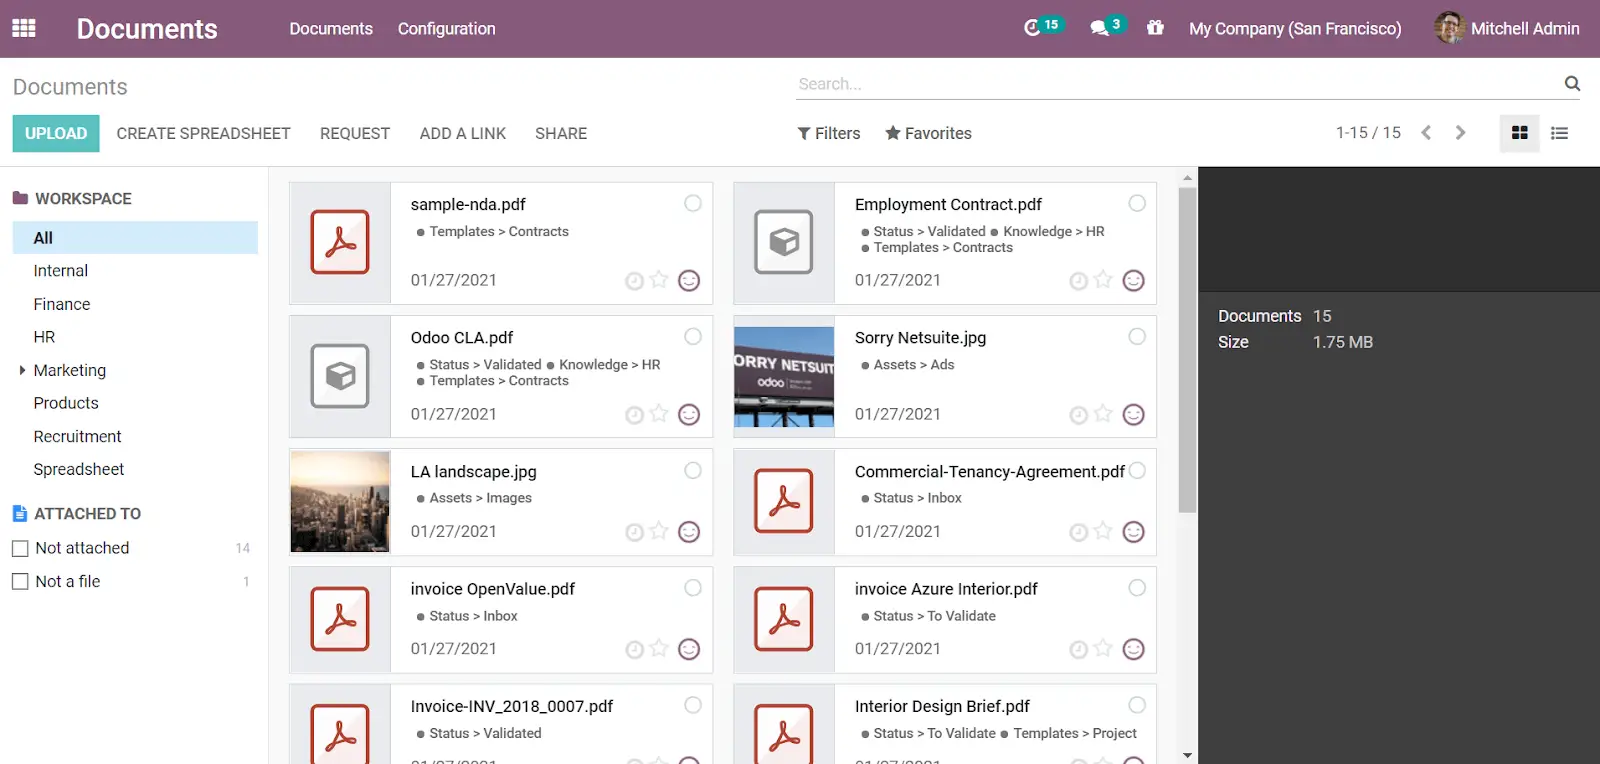Select the All workspace

(135, 237)
